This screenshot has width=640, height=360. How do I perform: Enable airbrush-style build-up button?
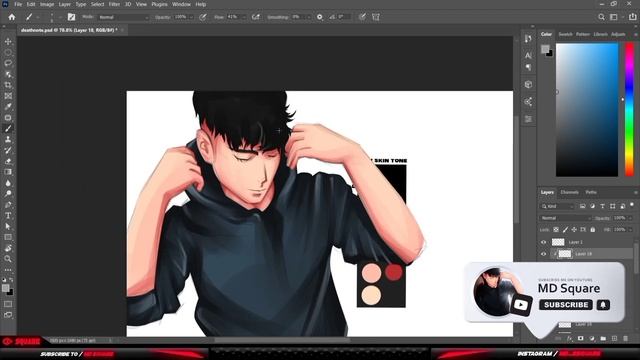pyautogui.click(x=256, y=17)
